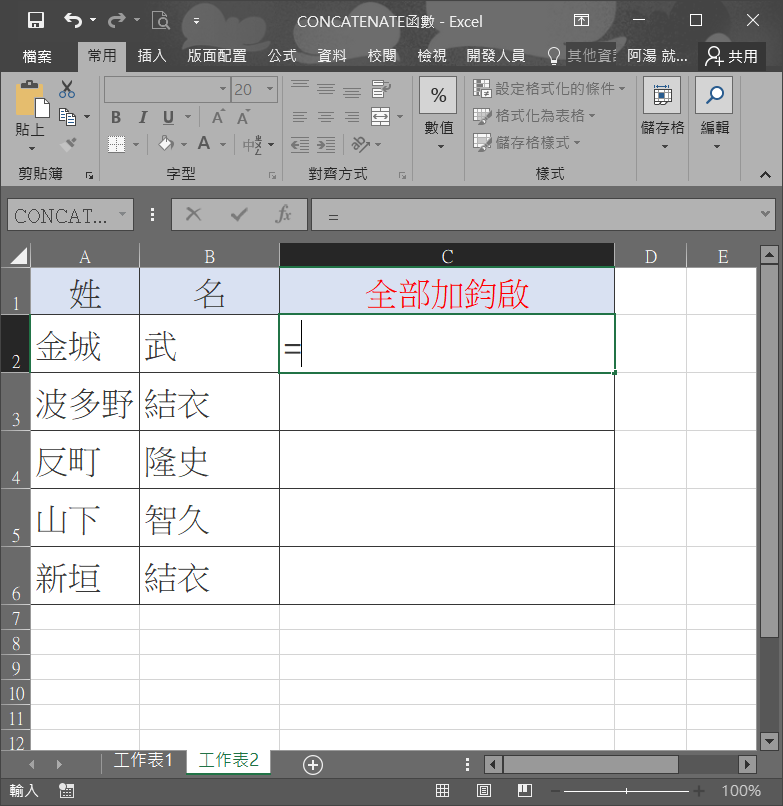Align text left

tap(300, 117)
